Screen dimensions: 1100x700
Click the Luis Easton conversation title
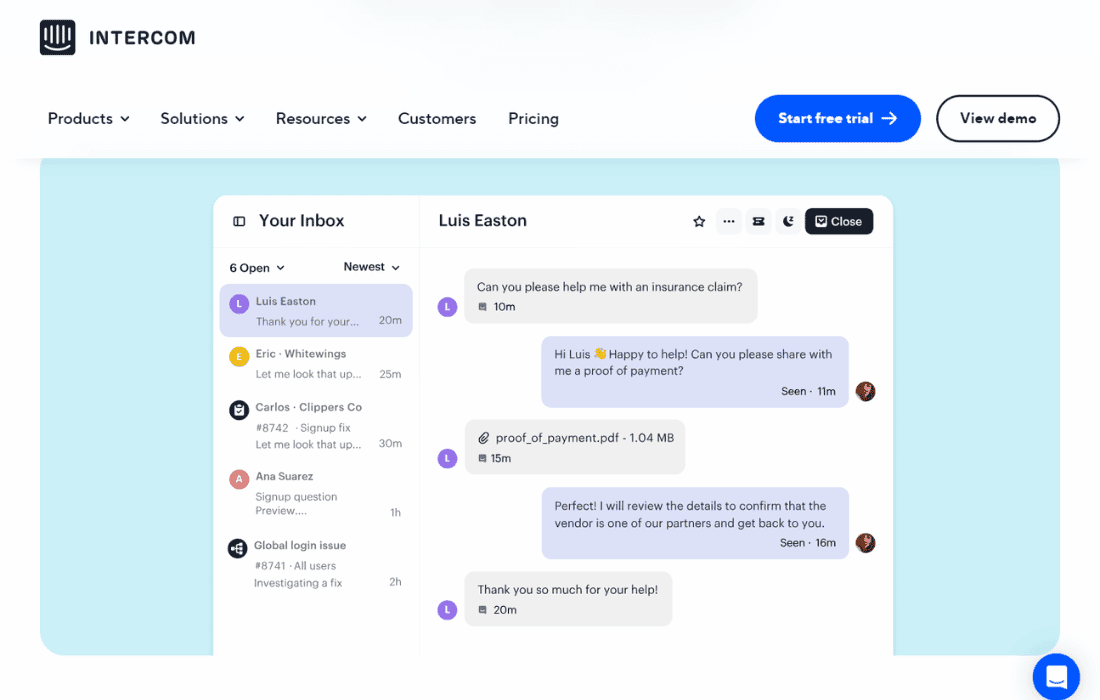pos(483,220)
